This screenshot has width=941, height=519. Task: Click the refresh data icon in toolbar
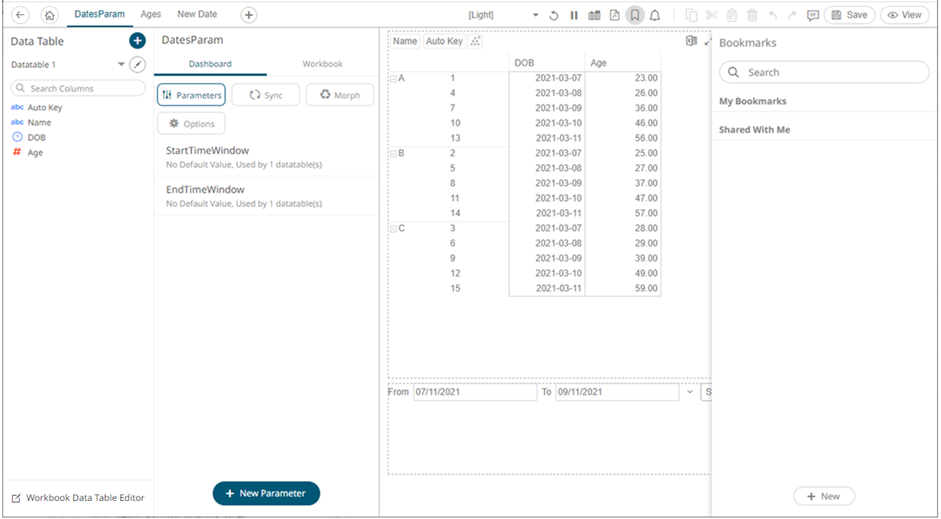(554, 15)
